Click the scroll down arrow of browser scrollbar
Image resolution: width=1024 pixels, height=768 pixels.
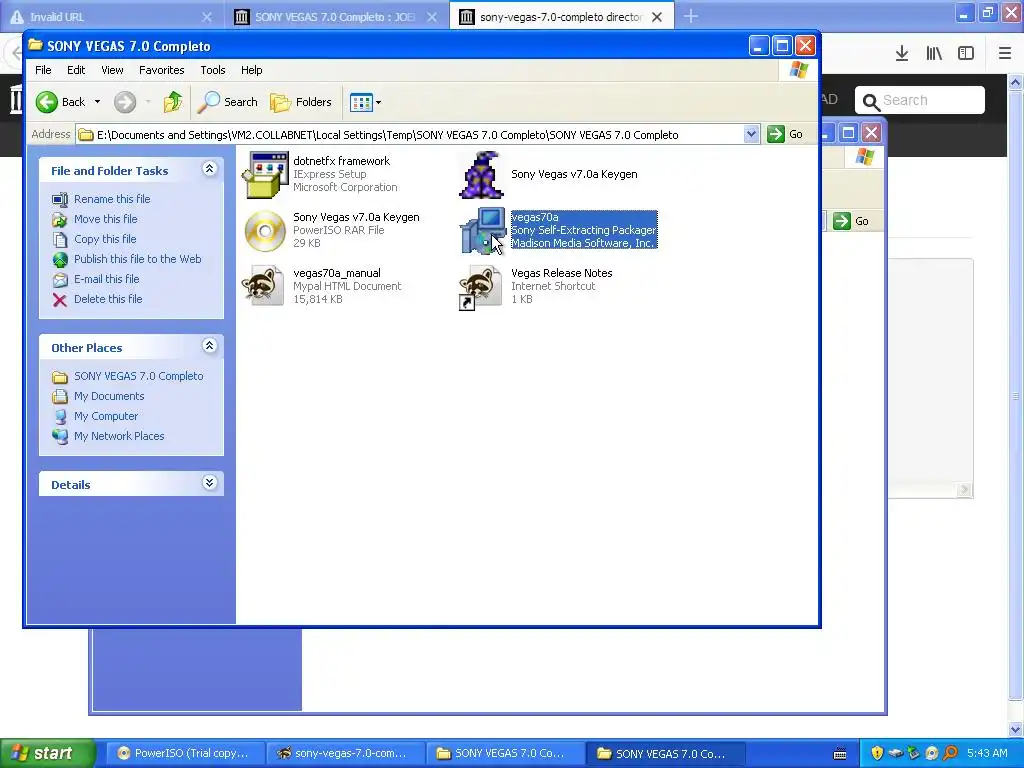pyautogui.click(x=1016, y=729)
